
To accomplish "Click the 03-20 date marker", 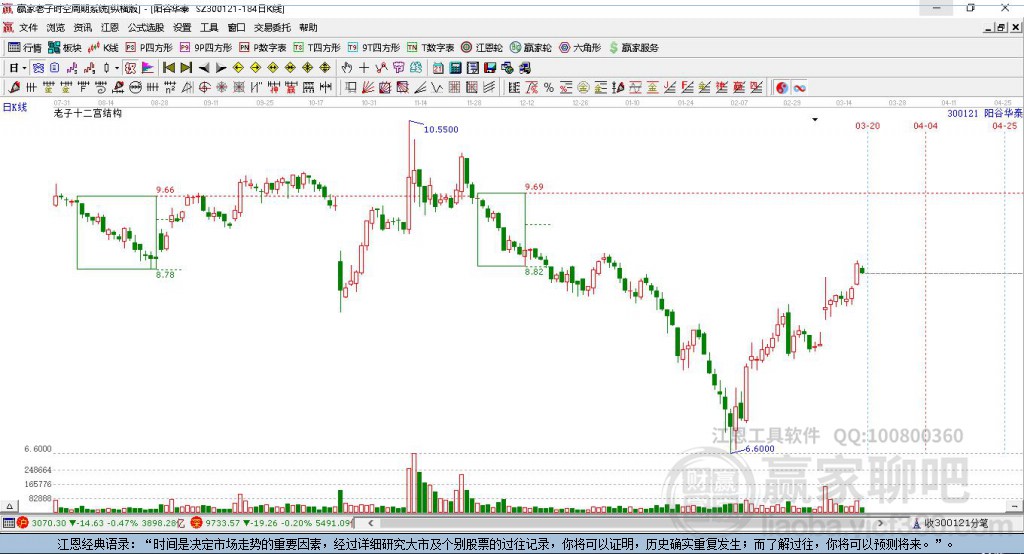I will 868,125.
